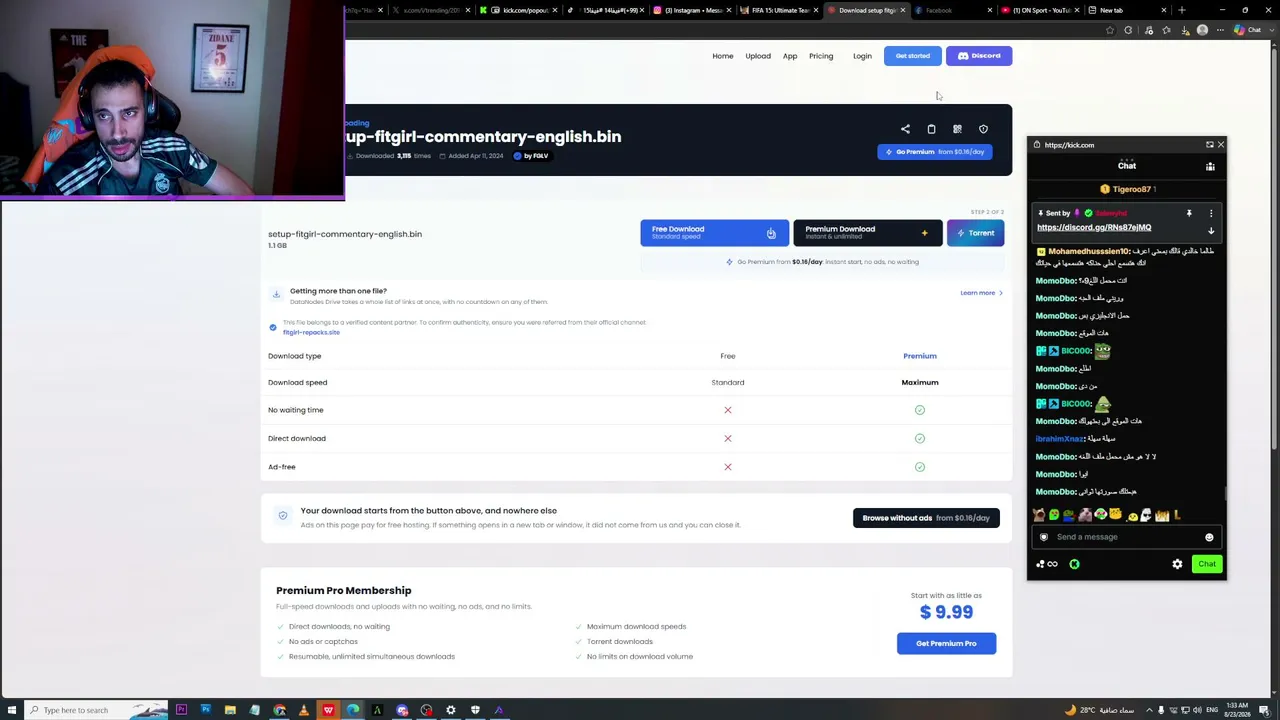Image resolution: width=1280 pixels, height=720 pixels.
Task: Open Windows Settings from the taskbar
Action: pyautogui.click(x=451, y=710)
